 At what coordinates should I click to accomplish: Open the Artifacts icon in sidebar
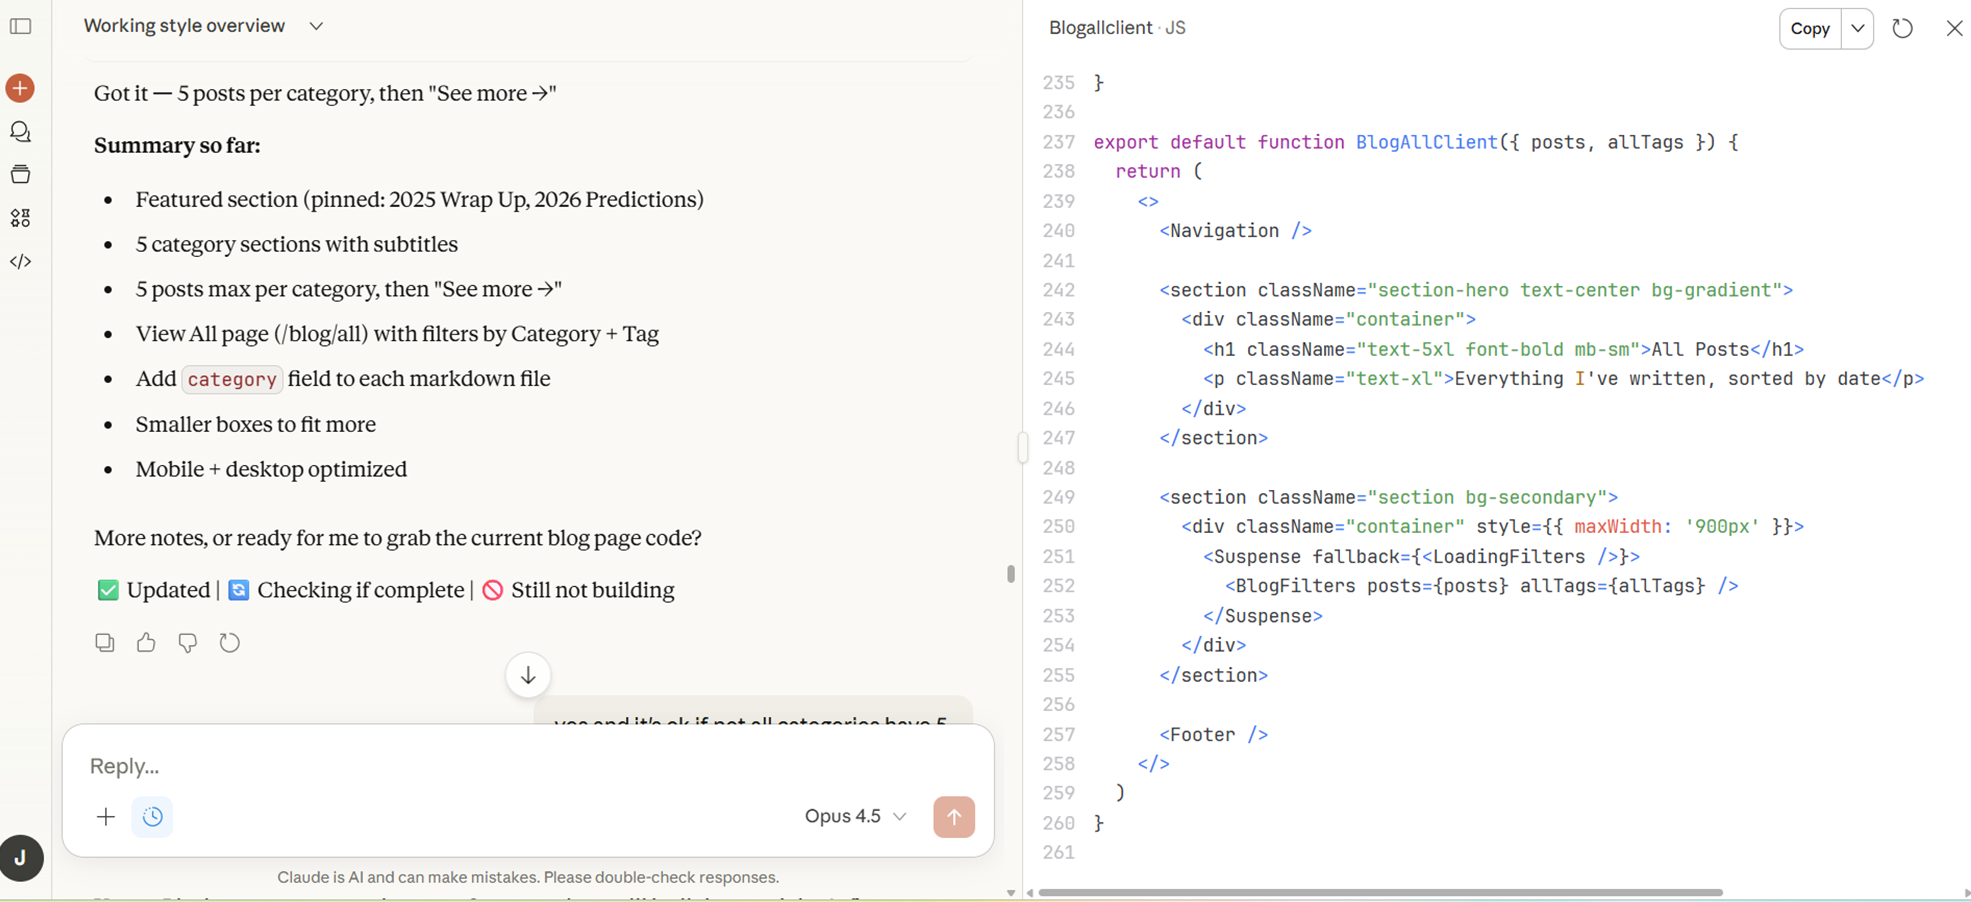[20, 218]
